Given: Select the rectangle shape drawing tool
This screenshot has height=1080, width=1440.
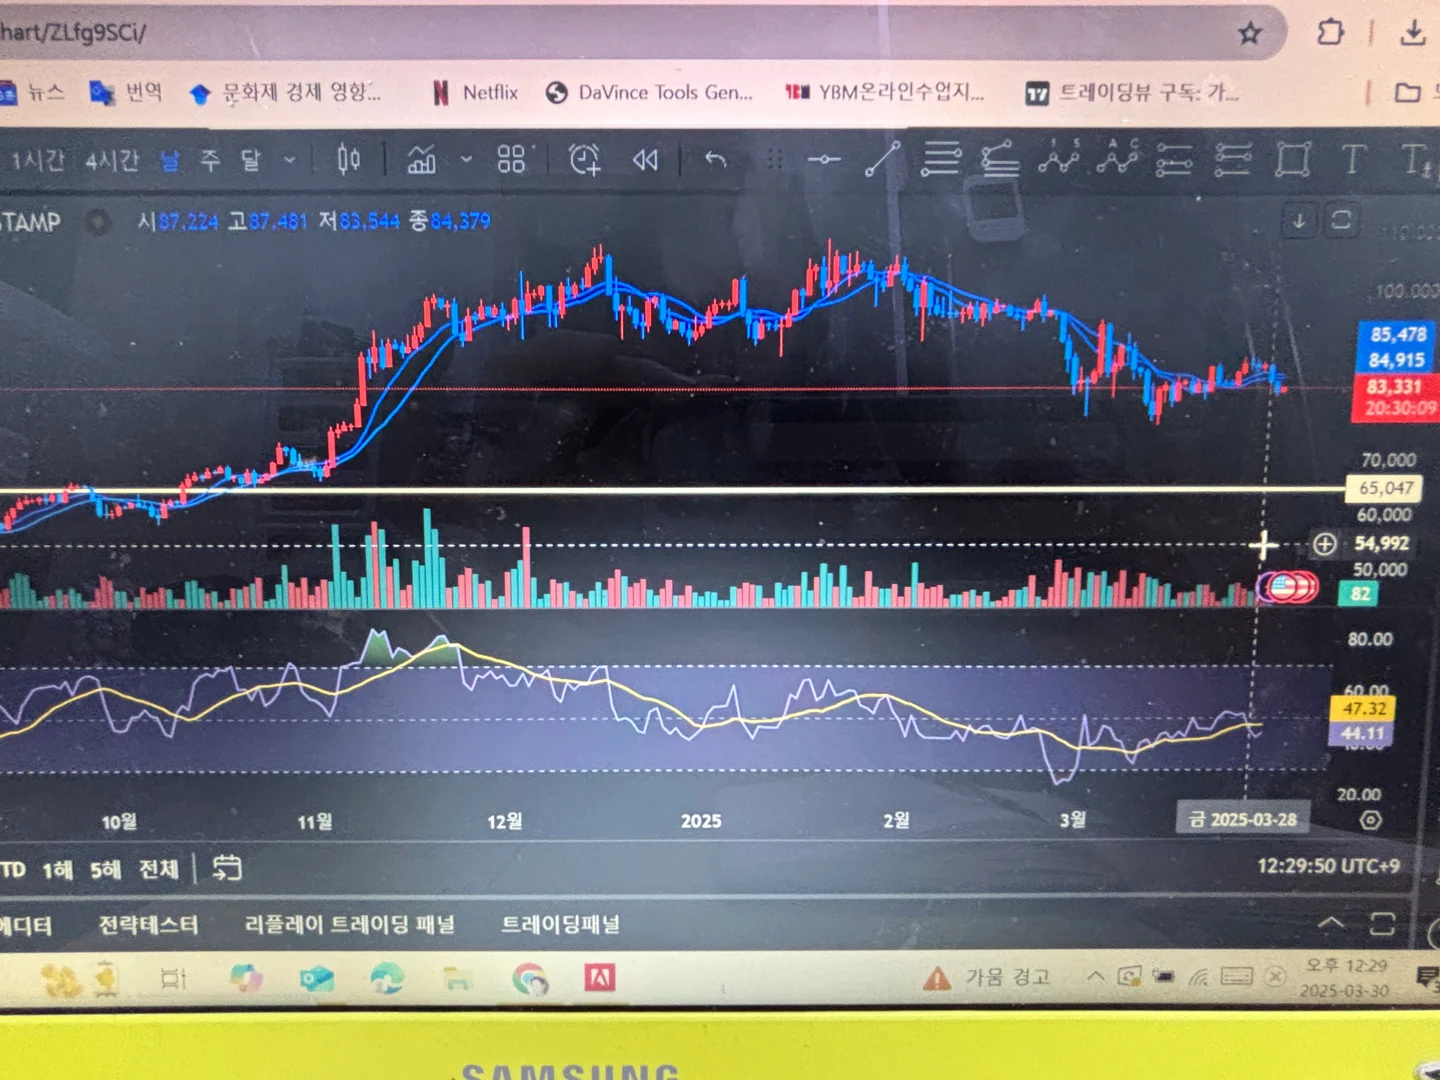Looking at the screenshot, I should pos(1292,159).
